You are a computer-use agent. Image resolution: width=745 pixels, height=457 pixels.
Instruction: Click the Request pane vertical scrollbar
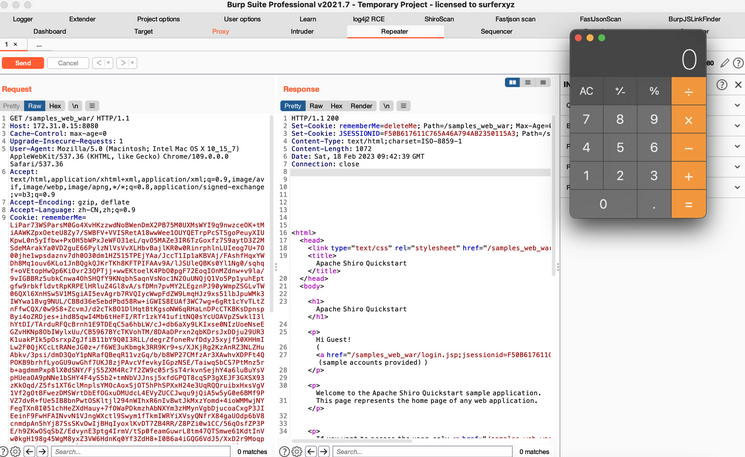pos(271,214)
